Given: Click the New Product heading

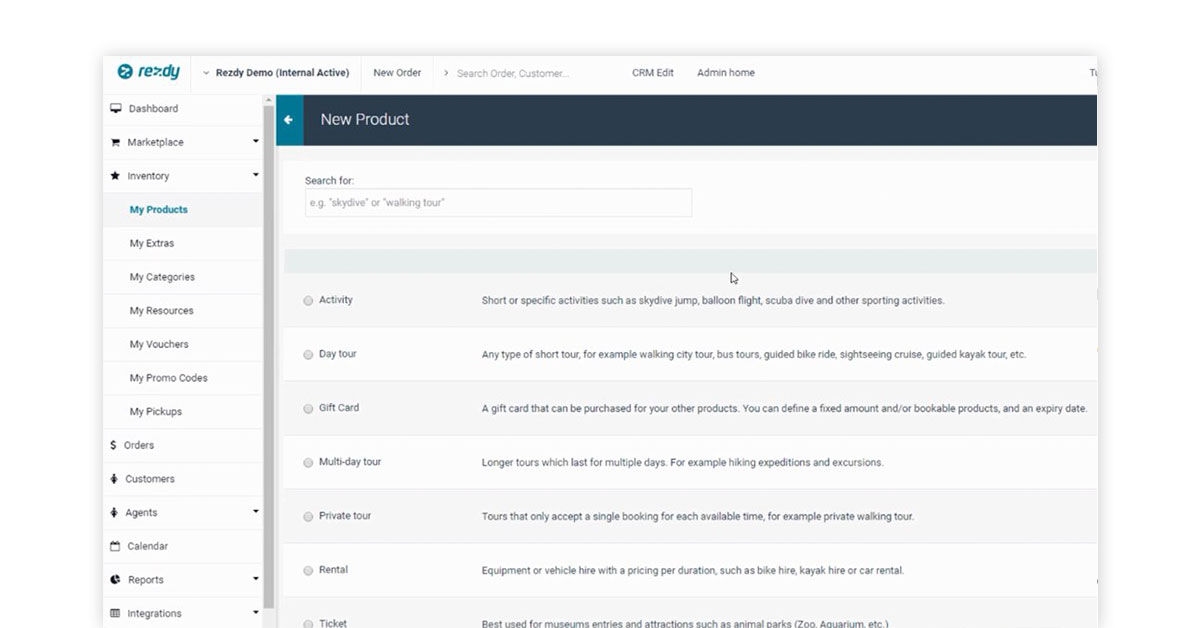Looking at the screenshot, I should tap(365, 119).
